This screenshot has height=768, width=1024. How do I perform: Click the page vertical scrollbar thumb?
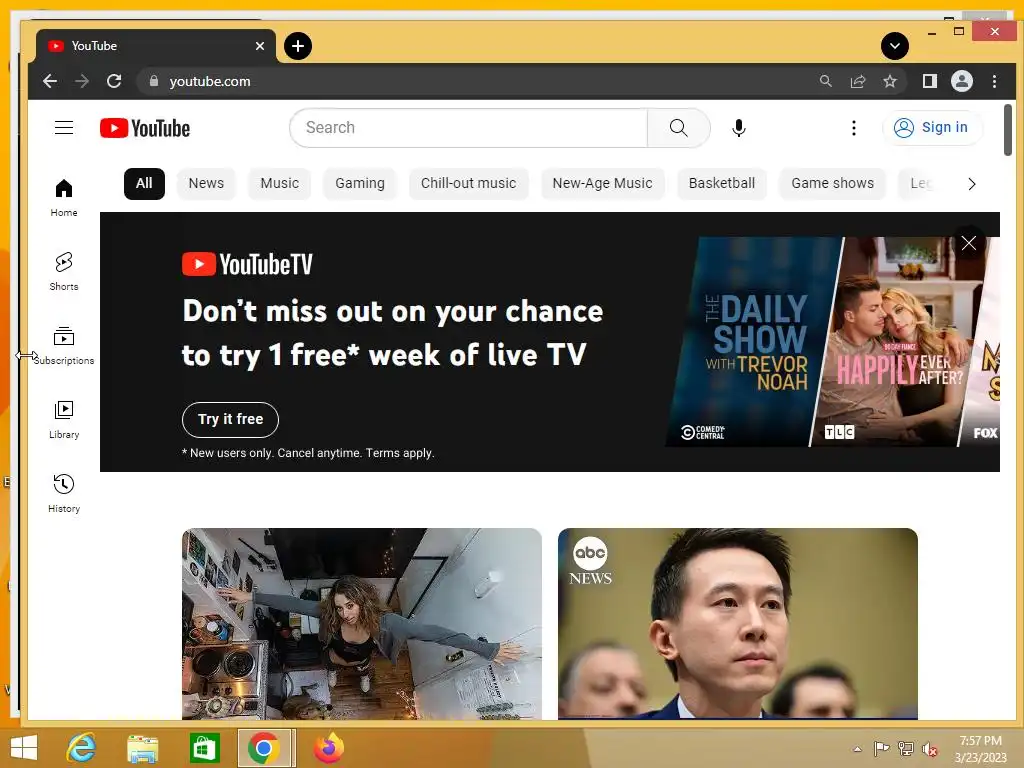pyautogui.click(x=1008, y=130)
